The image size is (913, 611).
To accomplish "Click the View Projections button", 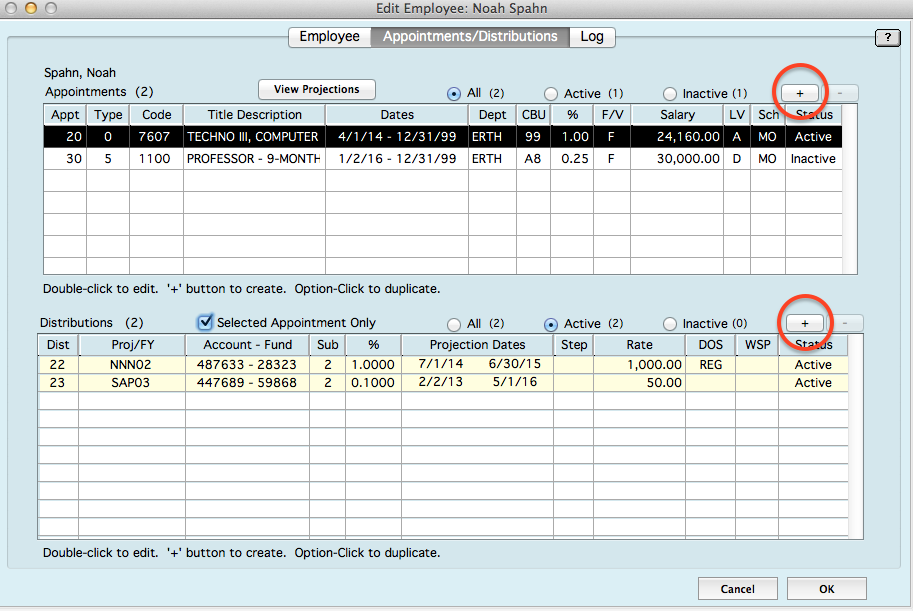I will click(316, 90).
